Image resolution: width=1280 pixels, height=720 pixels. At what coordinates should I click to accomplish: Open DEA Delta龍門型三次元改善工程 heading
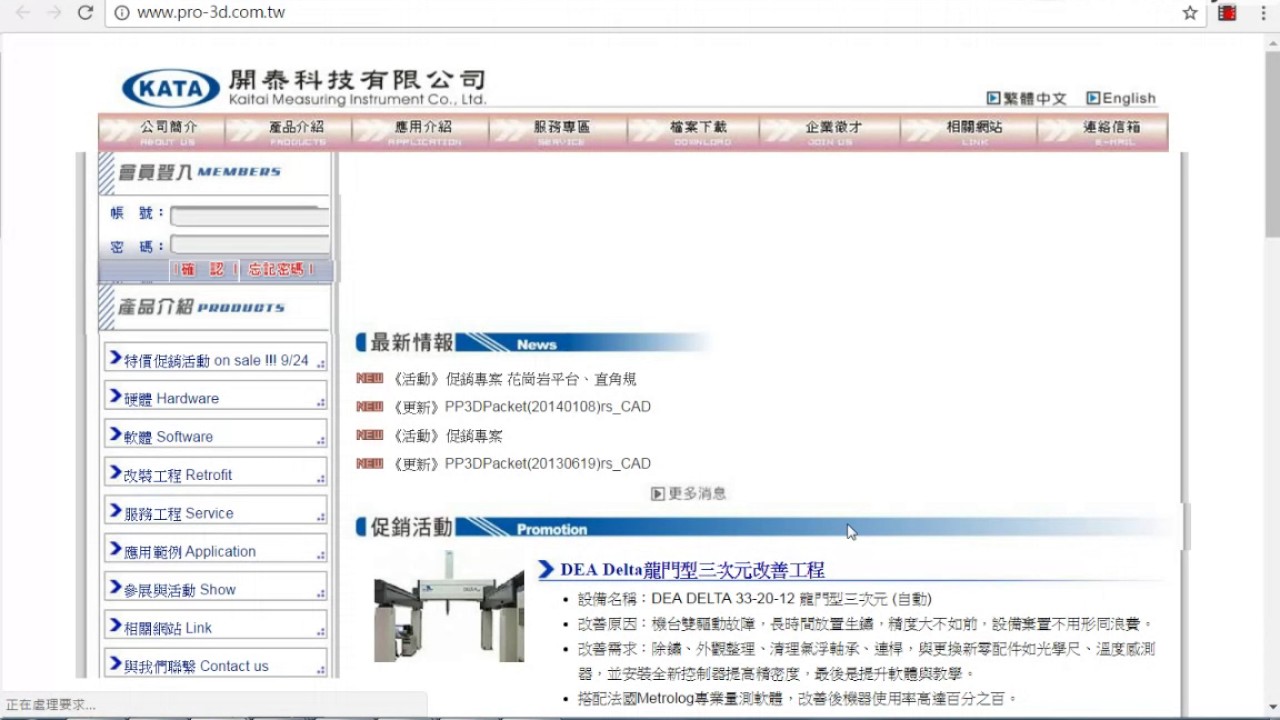692,570
